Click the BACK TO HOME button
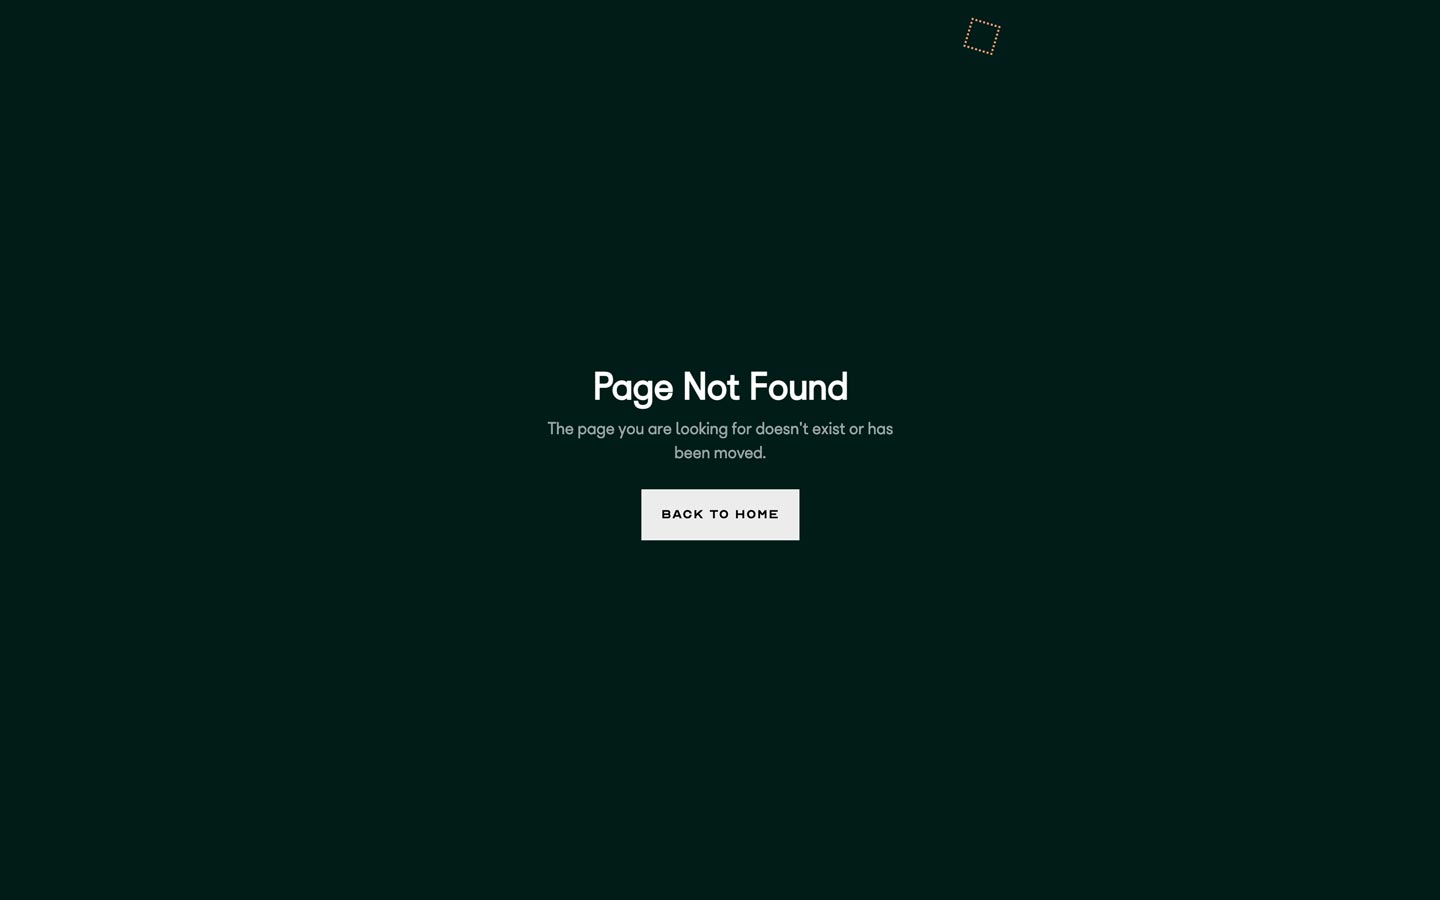1440x900 pixels. (720, 514)
